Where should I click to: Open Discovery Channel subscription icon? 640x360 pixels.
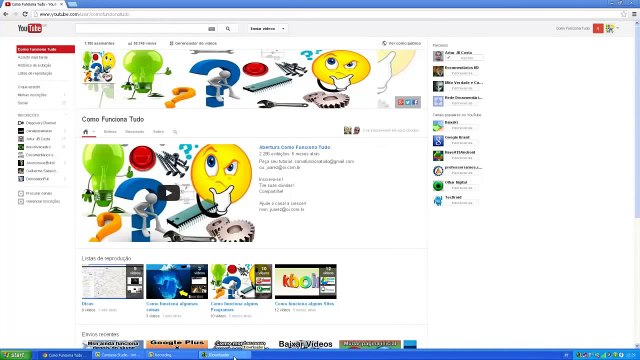(21, 123)
